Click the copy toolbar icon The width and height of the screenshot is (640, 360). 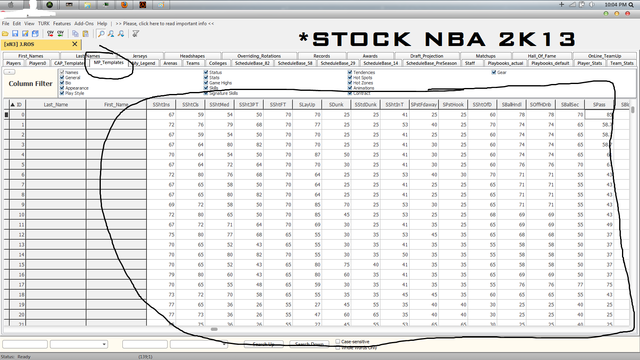pos(76,33)
